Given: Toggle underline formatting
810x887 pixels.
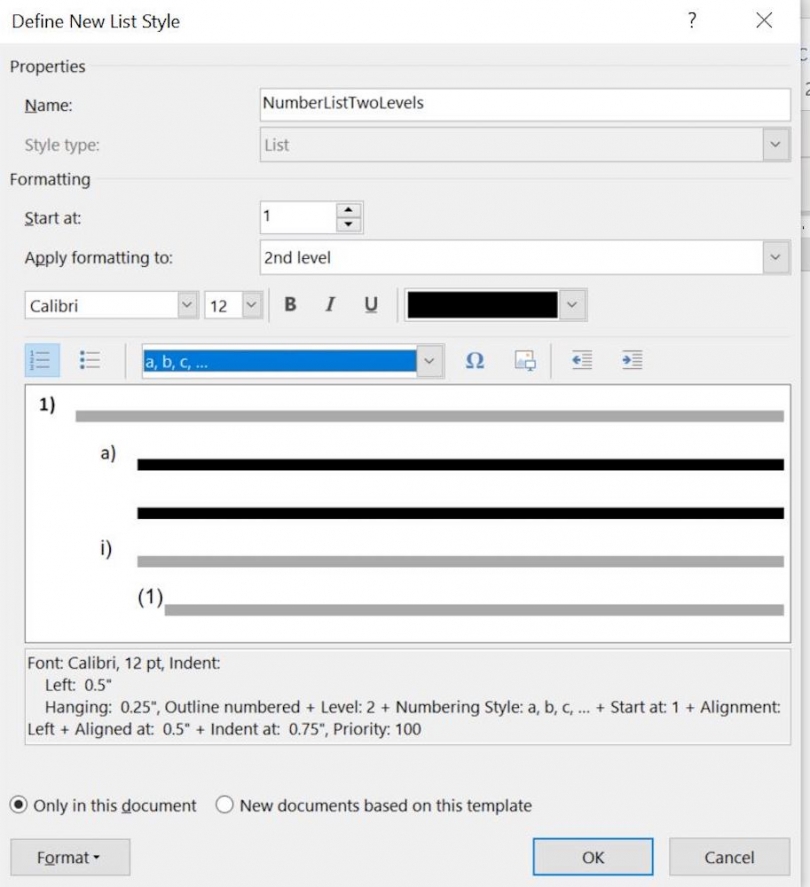Looking at the screenshot, I should [370, 305].
